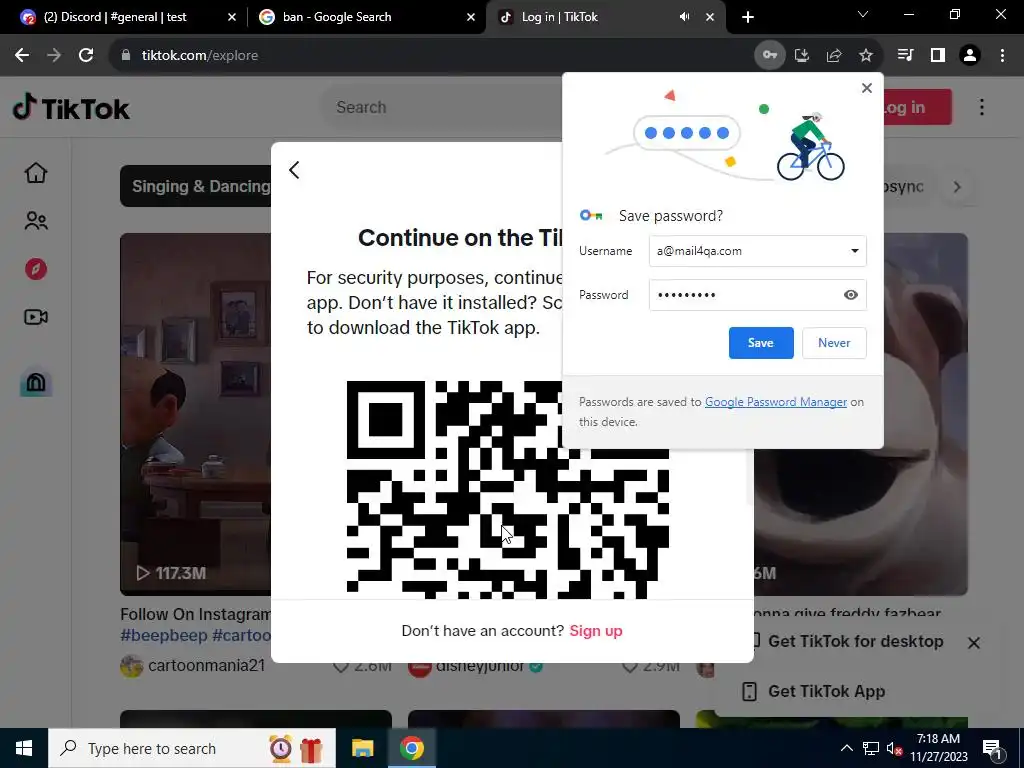Image resolution: width=1024 pixels, height=768 pixels.
Task: Show password with the eye icon
Action: [x=850, y=295]
